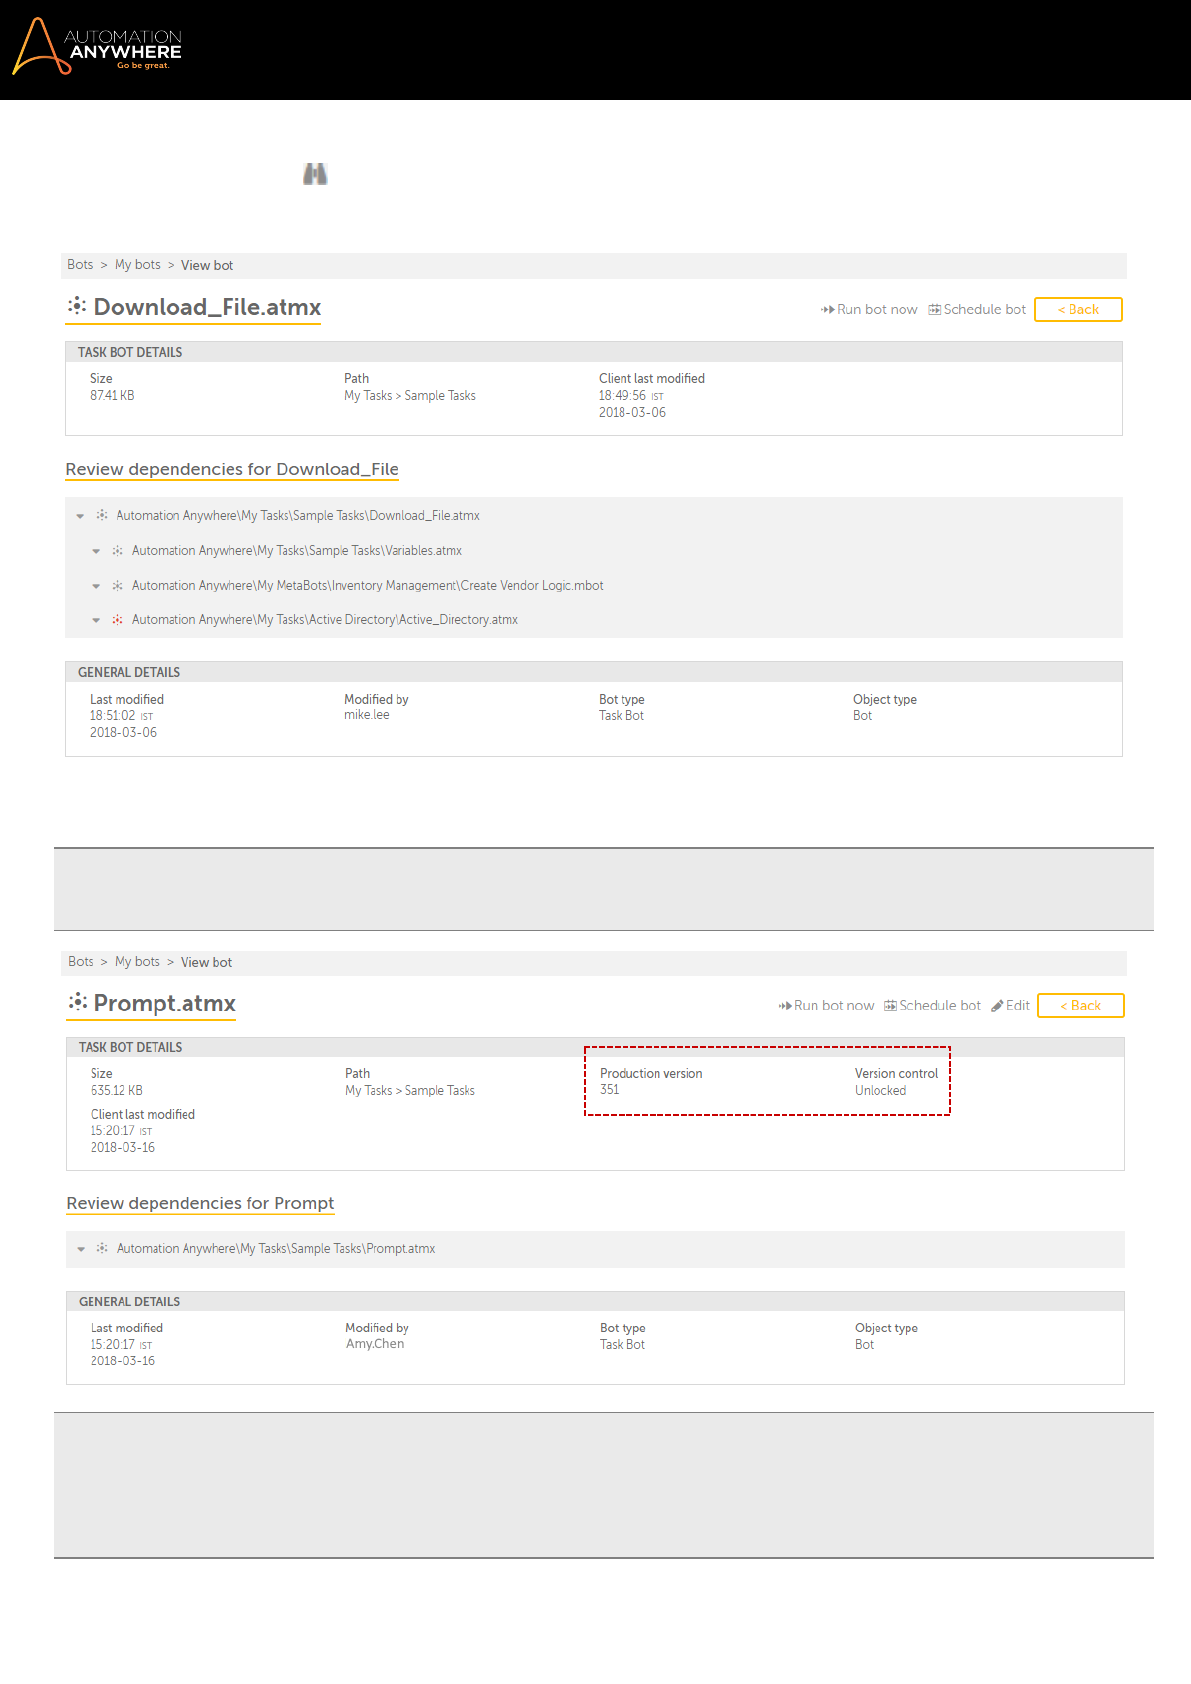Click the pencil Edit icon for Prompt.atmx
Image resolution: width=1191 pixels, height=1684 pixels.
(x=997, y=1006)
